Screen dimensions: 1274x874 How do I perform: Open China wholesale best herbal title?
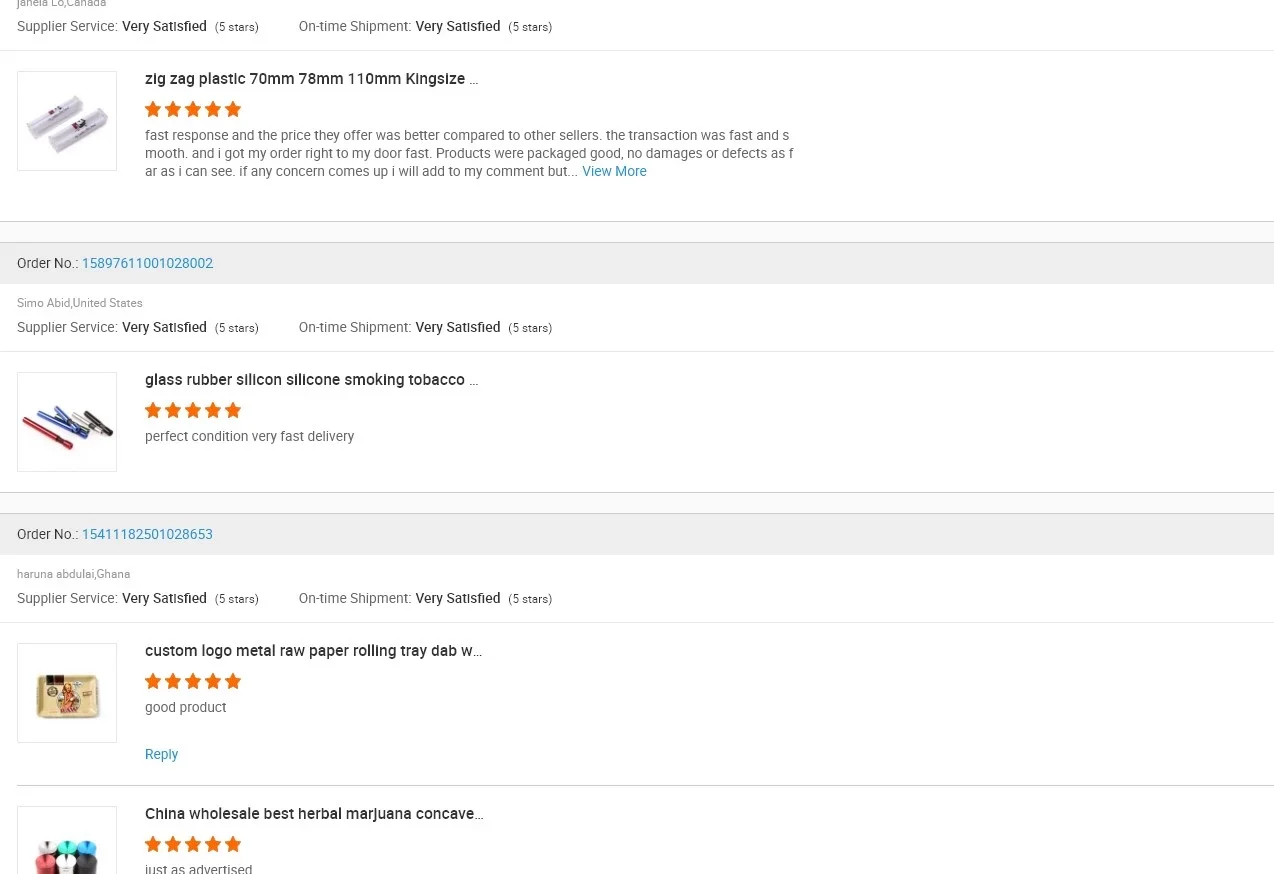pos(314,814)
